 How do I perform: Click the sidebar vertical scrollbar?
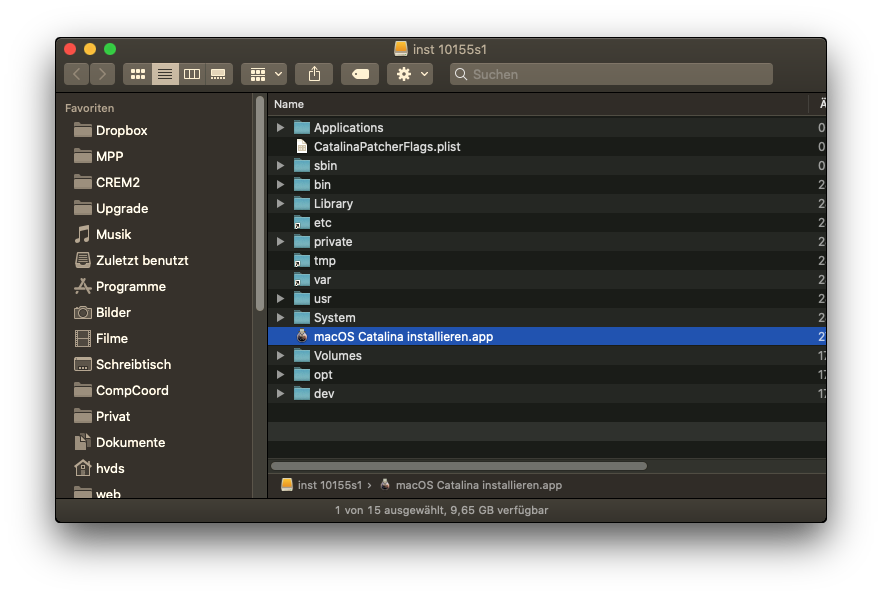point(259,204)
